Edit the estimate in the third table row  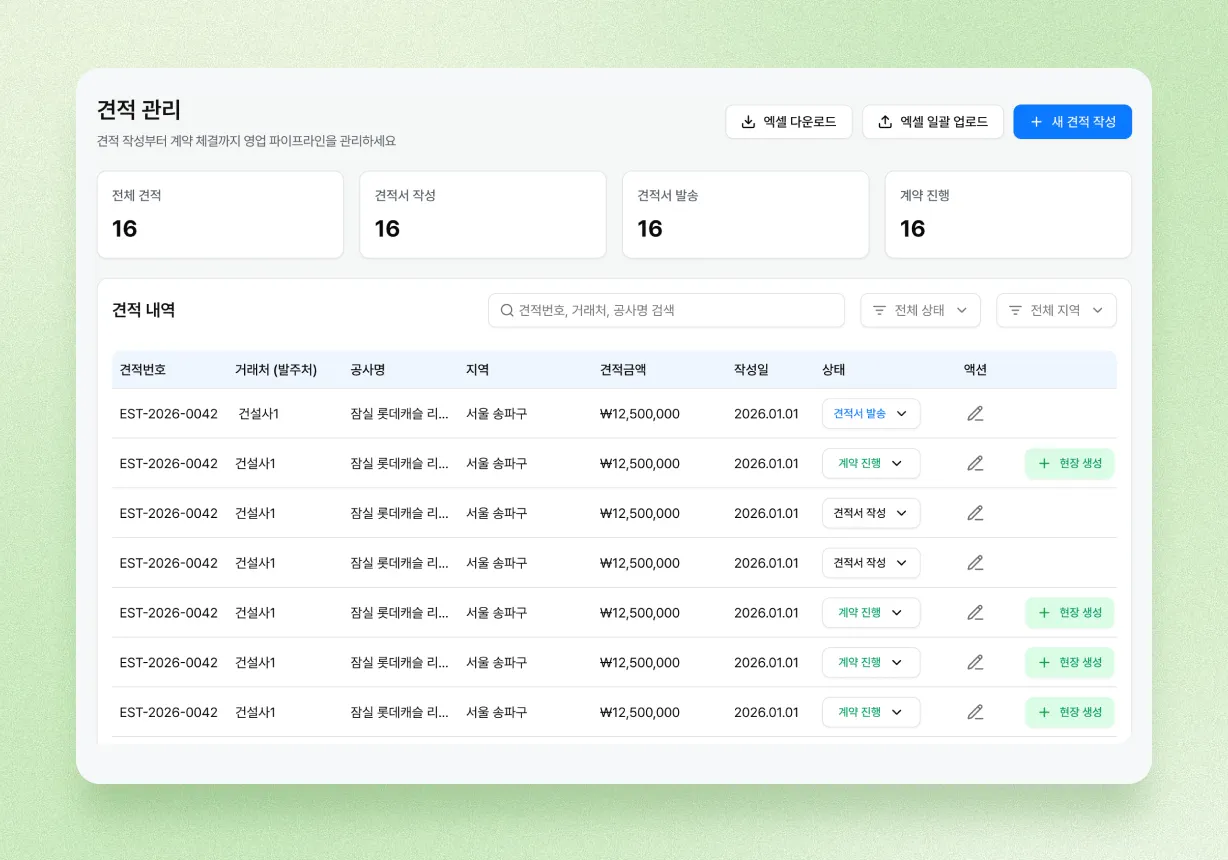pos(975,513)
